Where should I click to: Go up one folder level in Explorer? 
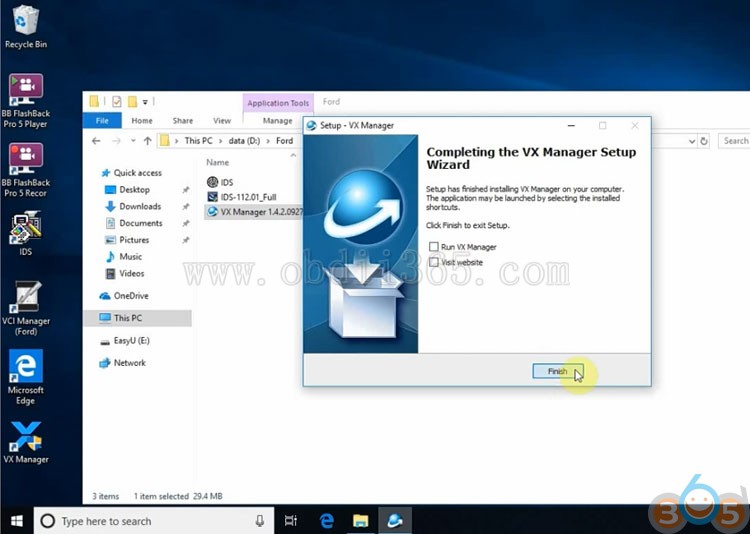pos(148,141)
